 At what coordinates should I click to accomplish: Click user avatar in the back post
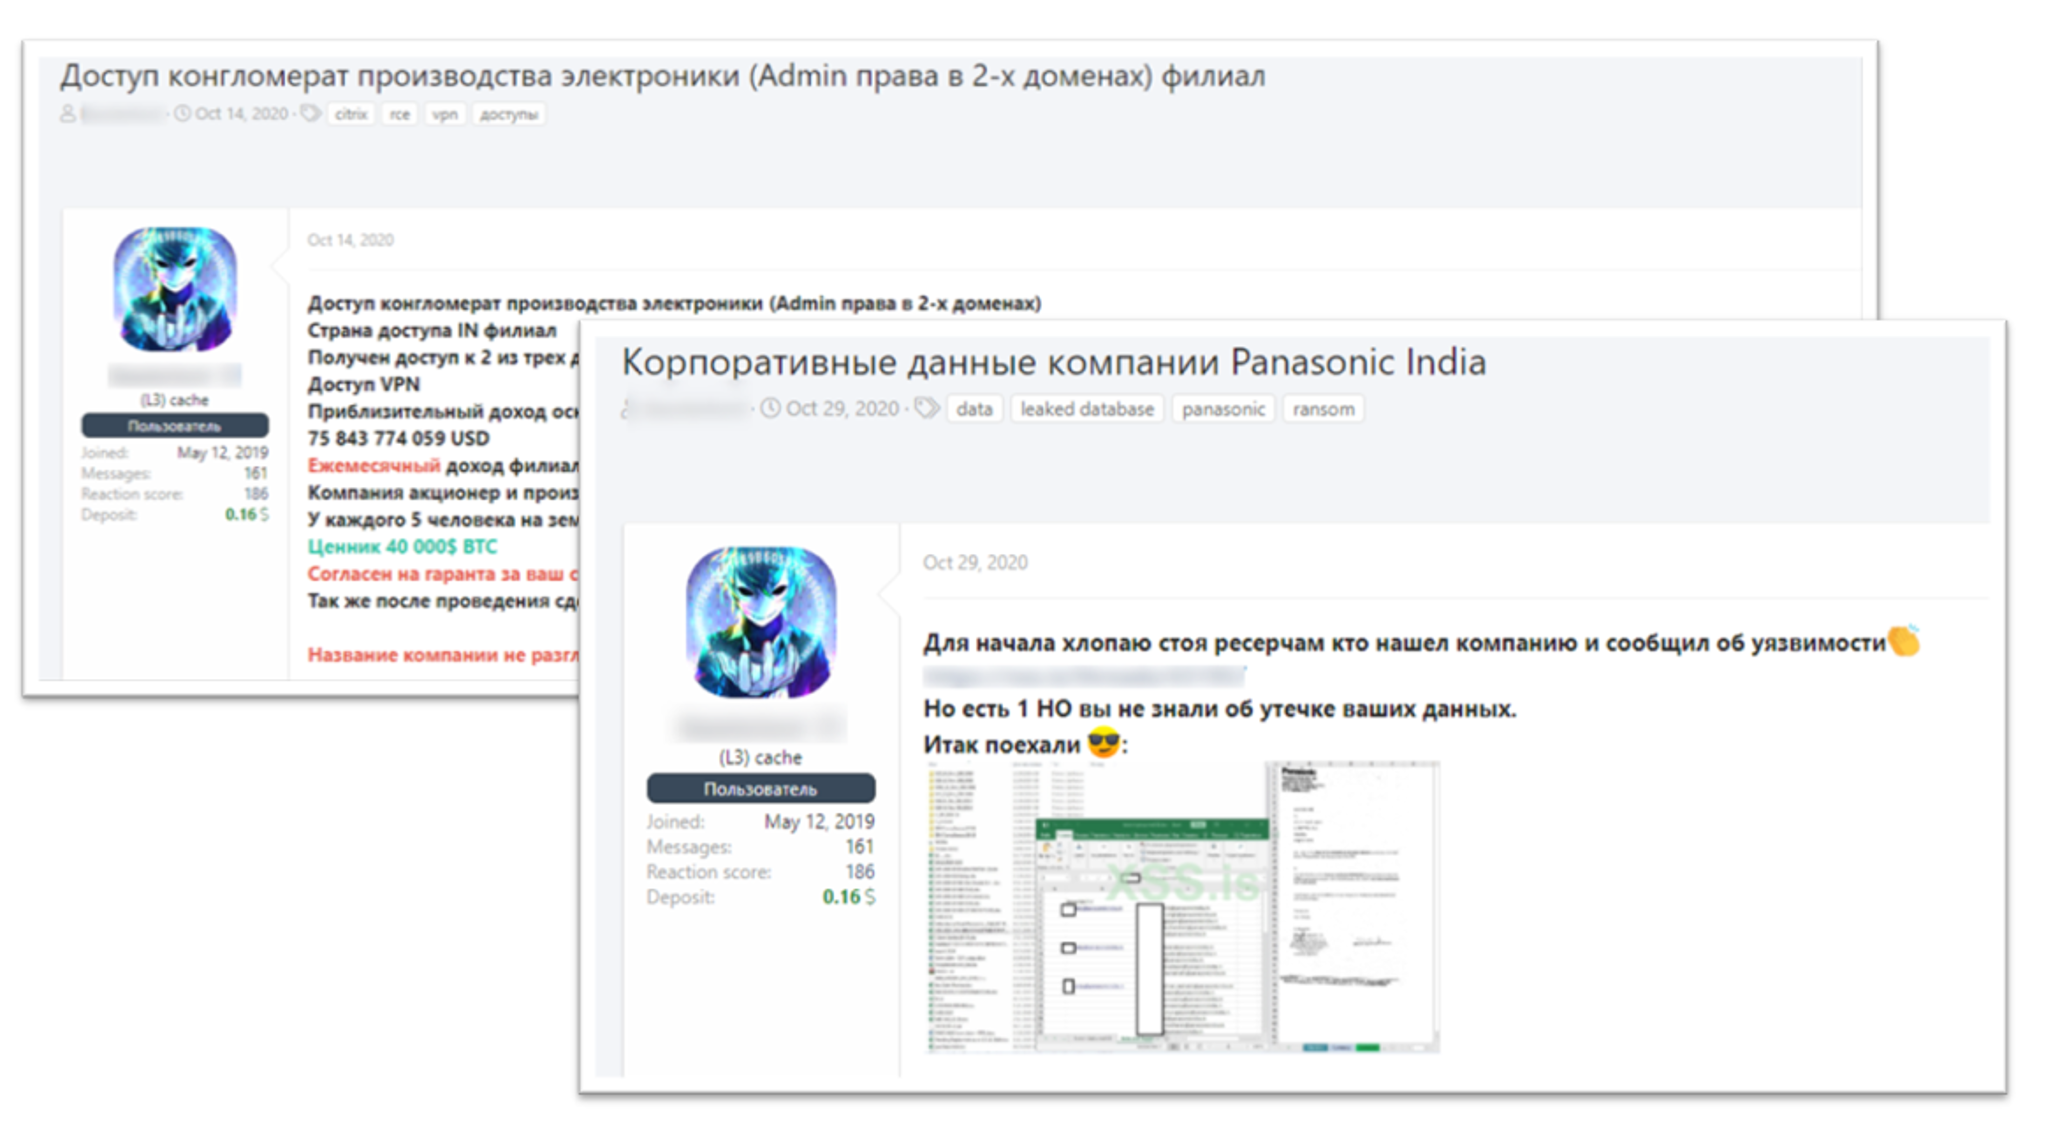pyautogui.click(x=175, y=289)
